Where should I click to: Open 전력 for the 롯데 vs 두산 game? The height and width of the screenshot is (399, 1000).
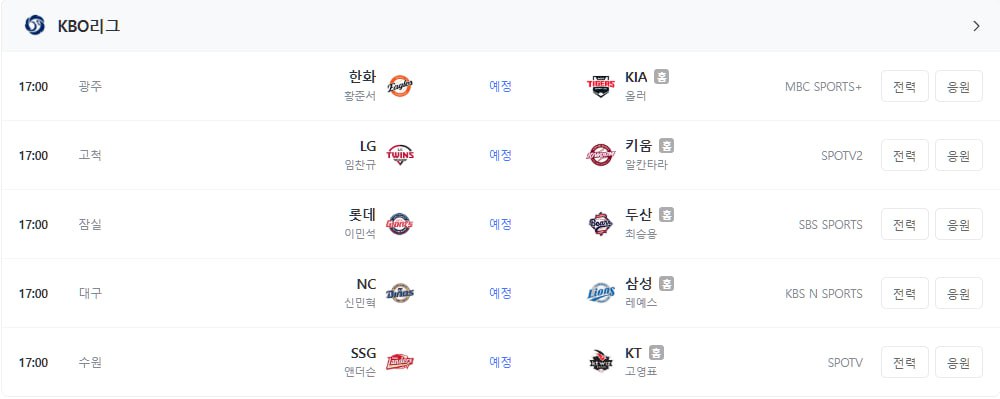(904, 224)
